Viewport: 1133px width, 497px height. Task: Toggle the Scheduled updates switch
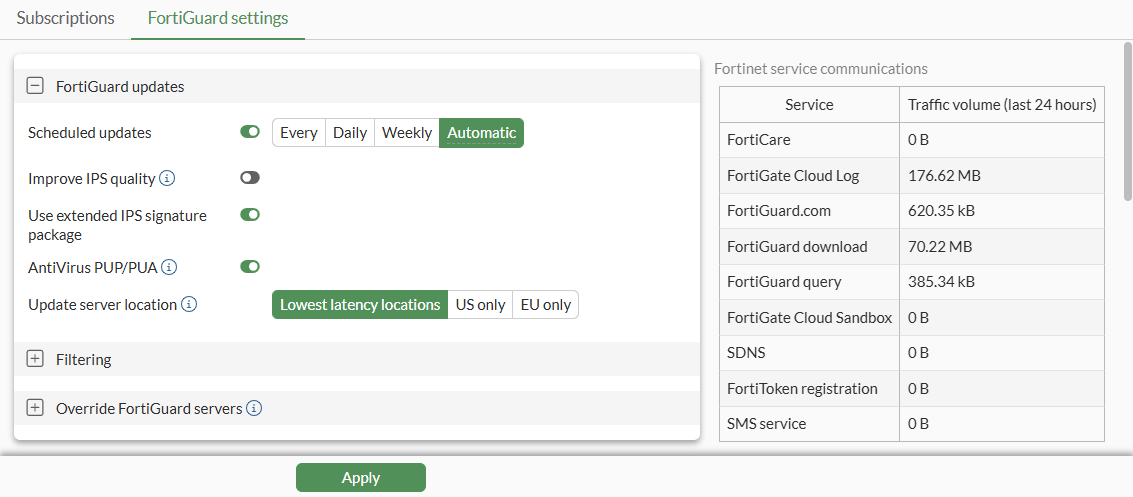[x=250, y=132]
